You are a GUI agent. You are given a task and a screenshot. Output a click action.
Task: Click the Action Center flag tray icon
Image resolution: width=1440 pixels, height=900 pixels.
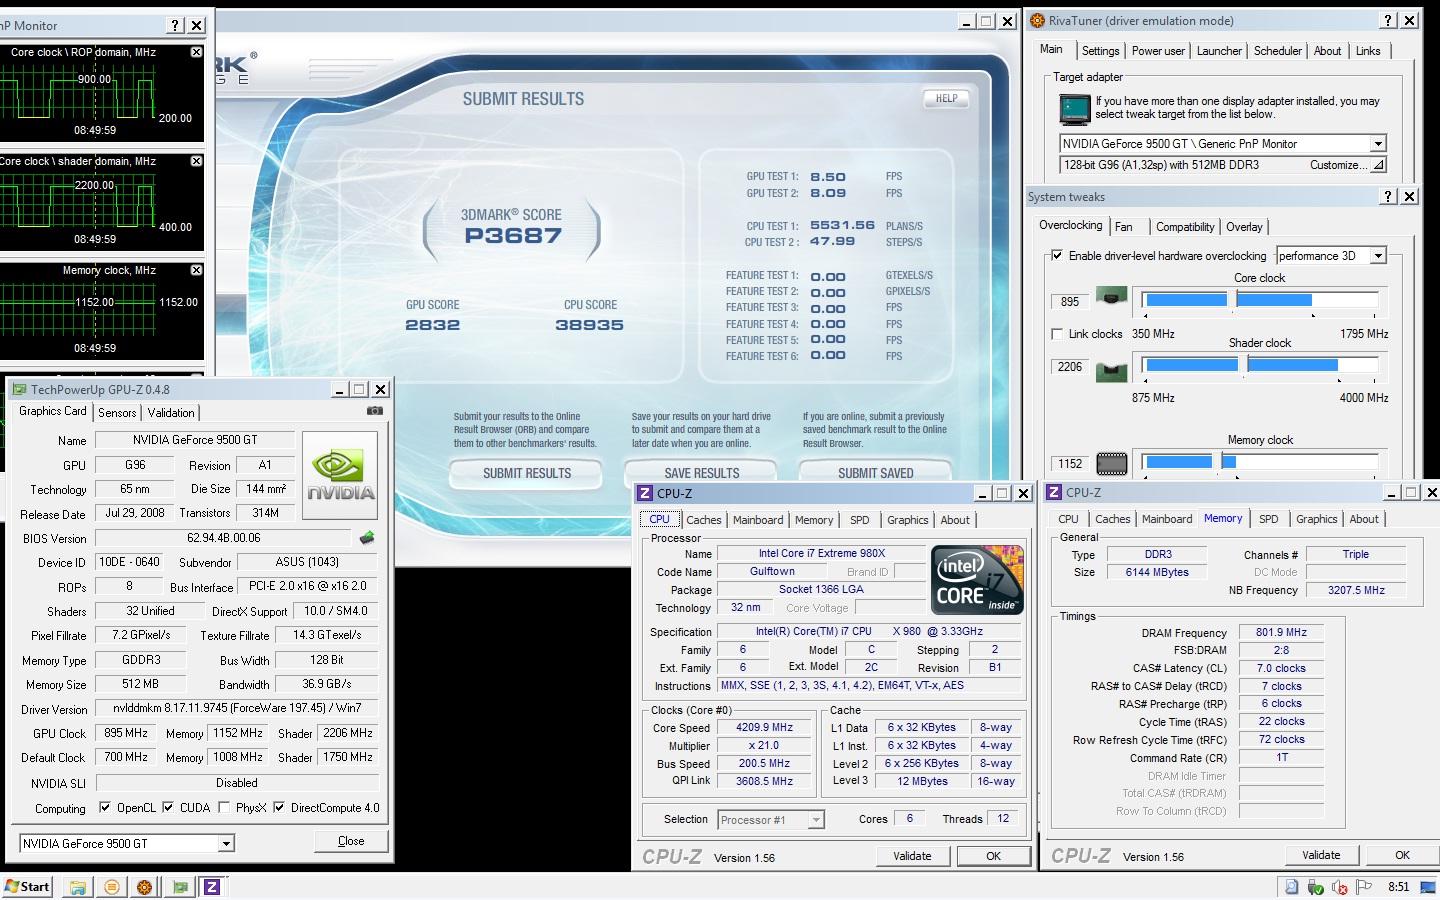pyautogui.click(x=1362, y=887)
